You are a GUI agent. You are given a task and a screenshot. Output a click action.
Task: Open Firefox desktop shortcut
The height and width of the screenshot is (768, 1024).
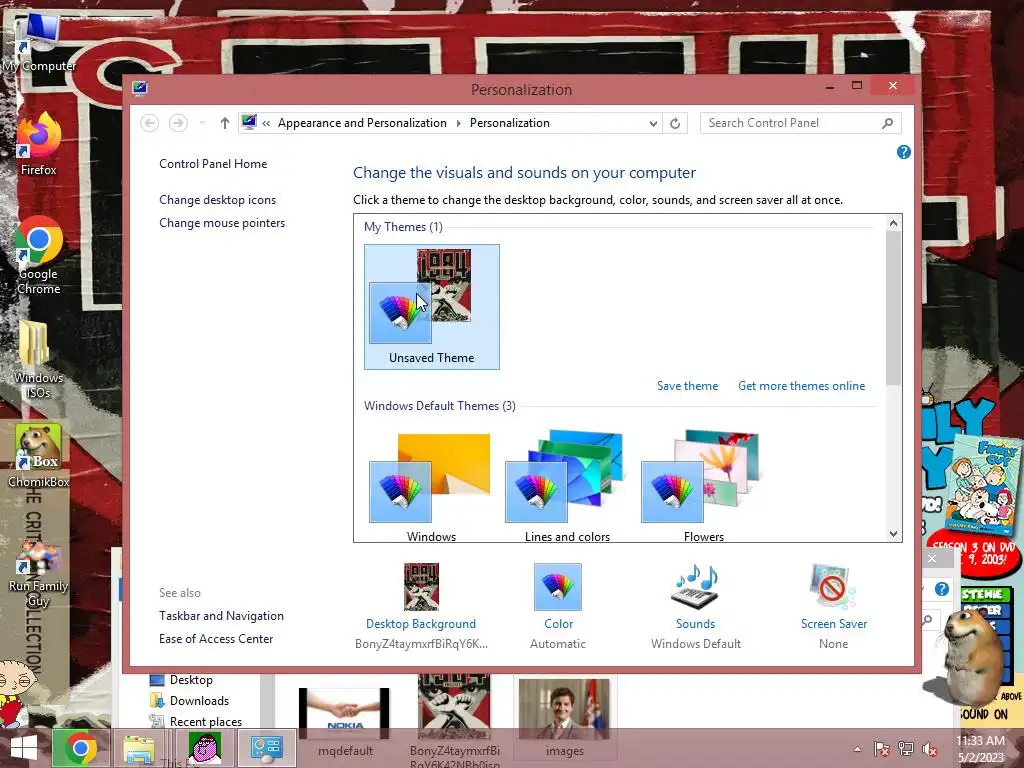[x=39, y=144]
